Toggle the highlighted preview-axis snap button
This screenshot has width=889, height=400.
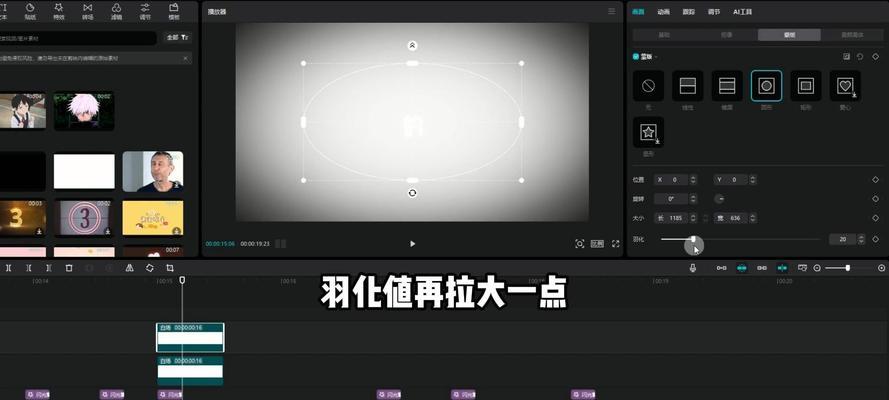coord(782,268)
